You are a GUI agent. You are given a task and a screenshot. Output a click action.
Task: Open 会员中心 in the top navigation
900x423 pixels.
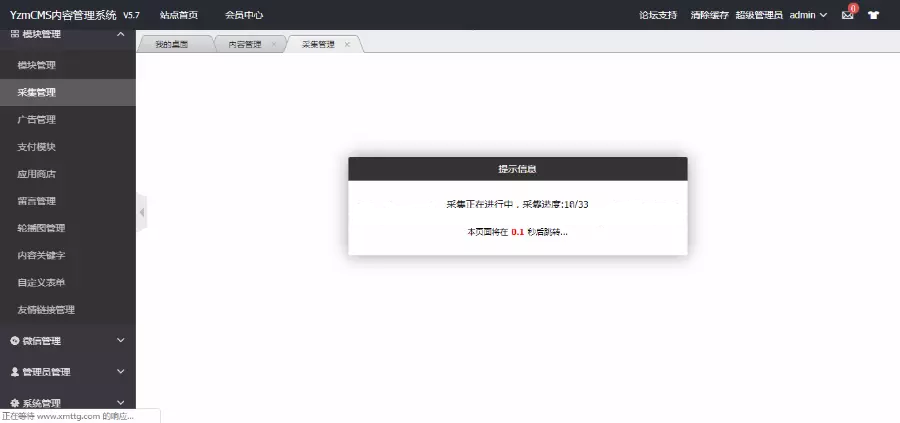[x=244, y=15]
